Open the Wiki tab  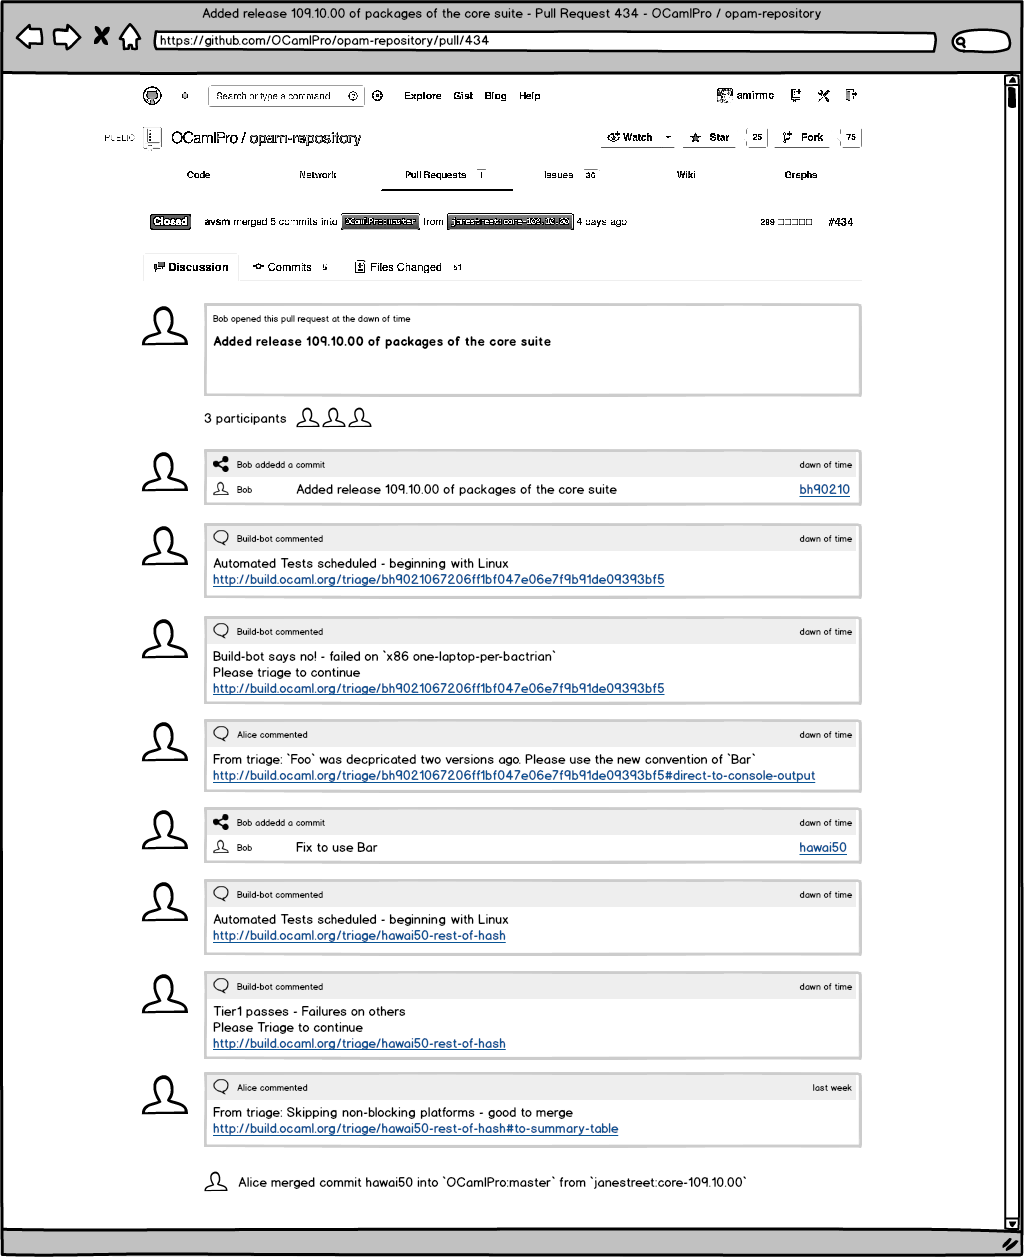686,175
